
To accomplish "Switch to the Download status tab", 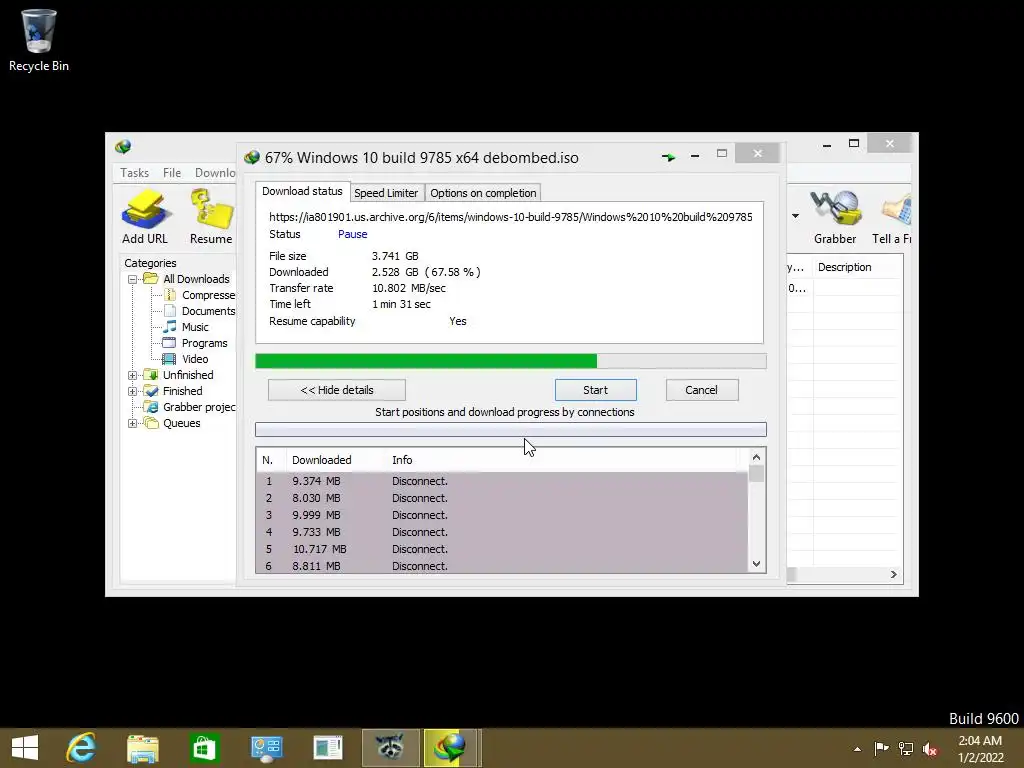I will tap(302, 191).
